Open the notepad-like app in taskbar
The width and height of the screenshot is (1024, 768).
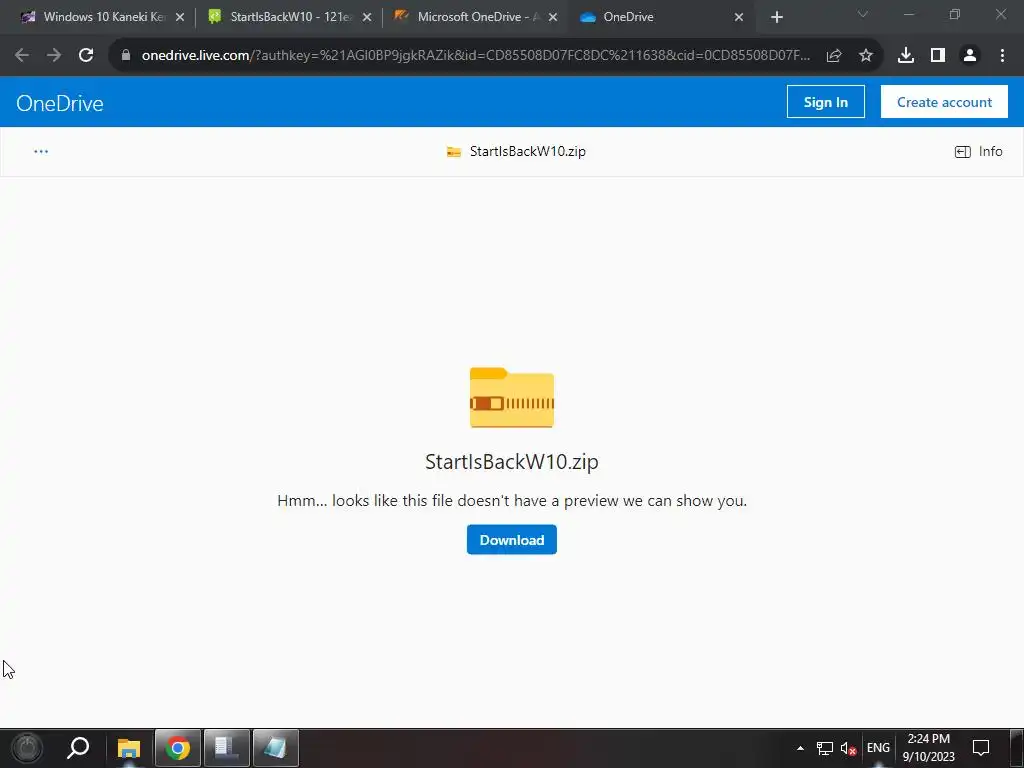tap(276, 748)
